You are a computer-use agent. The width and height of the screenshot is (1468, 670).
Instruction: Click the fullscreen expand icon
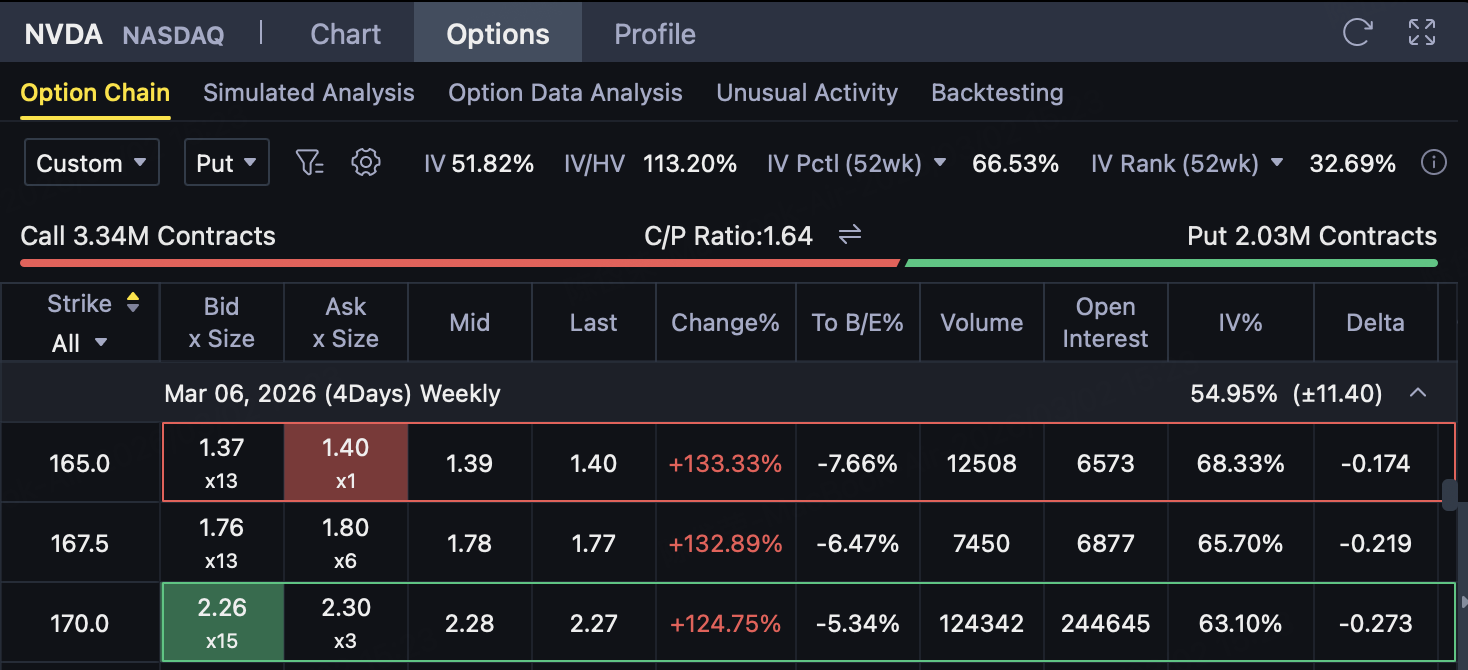click(1421, 32)
